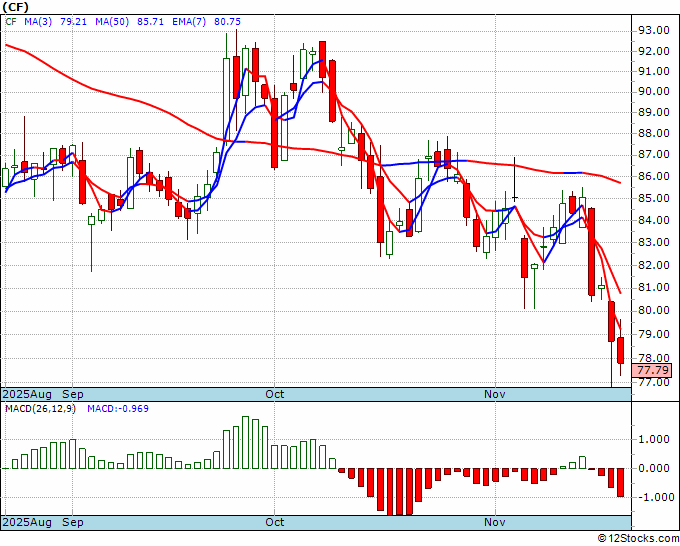Click the 89.00 price axis label

coord(653,112)
